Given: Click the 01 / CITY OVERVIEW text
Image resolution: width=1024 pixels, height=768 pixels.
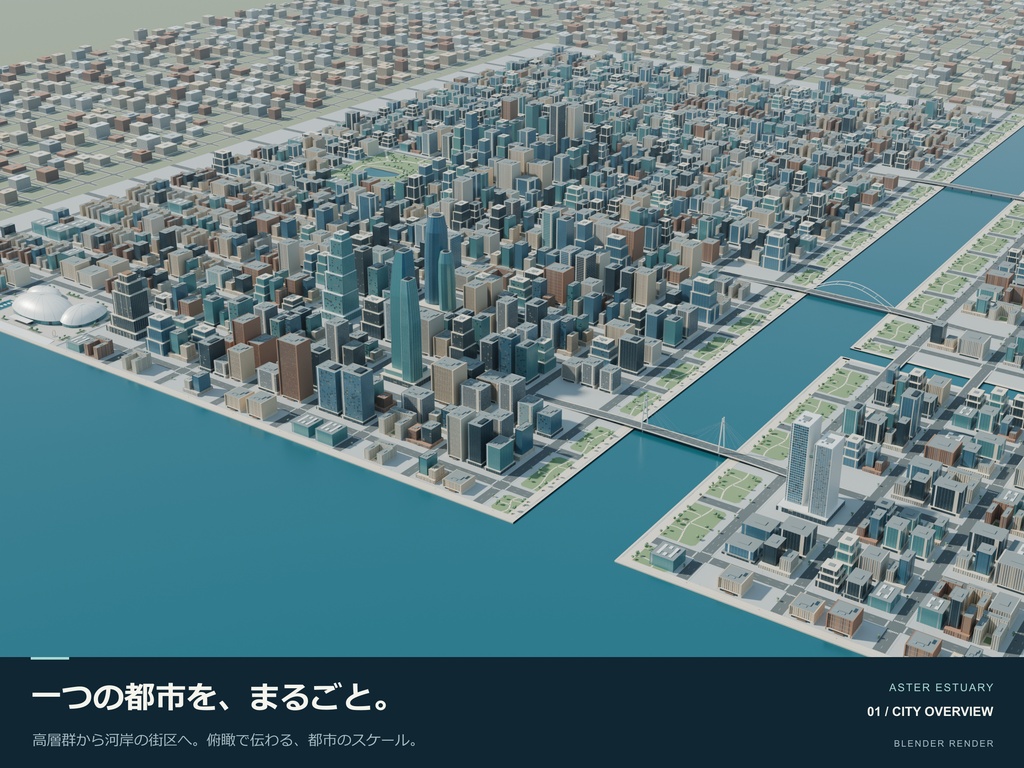Looking at the screenshot, I should point(930,712).
